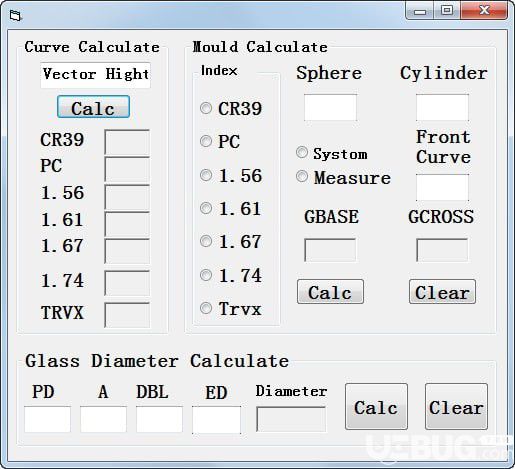
Task: Click the application icon in the title bar
Action: (15, 15)
